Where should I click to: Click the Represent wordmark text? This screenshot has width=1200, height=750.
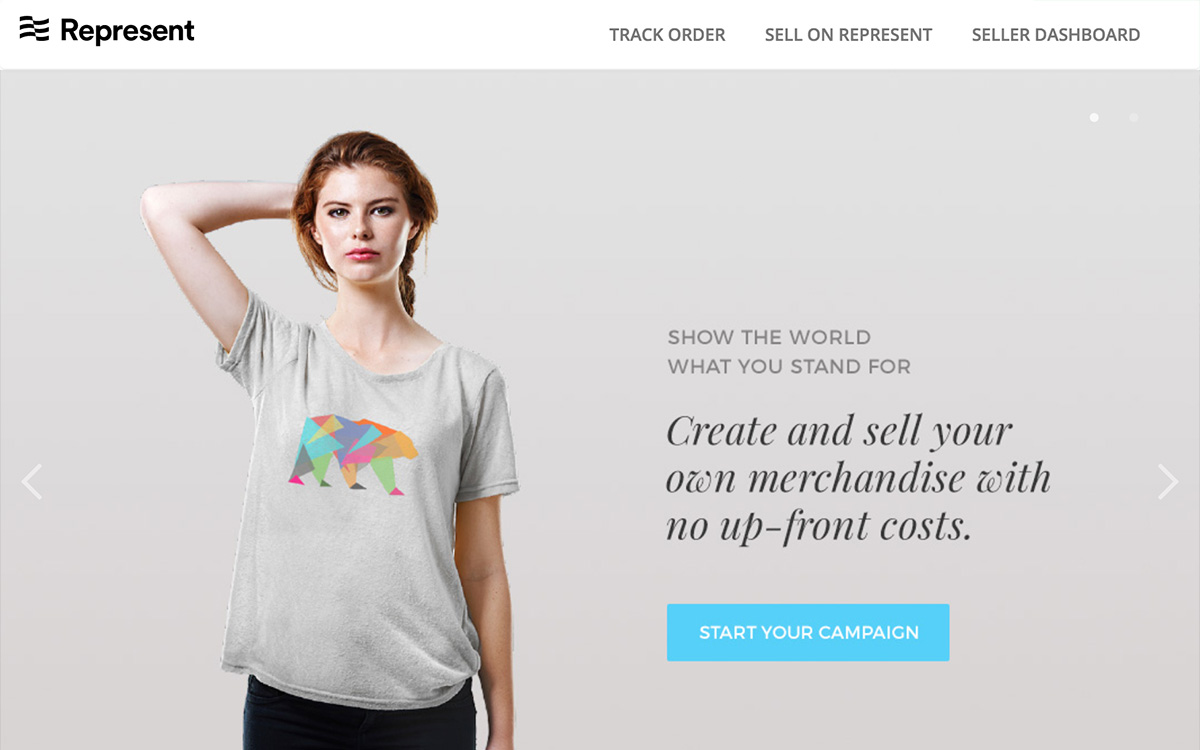pos(127,31)
